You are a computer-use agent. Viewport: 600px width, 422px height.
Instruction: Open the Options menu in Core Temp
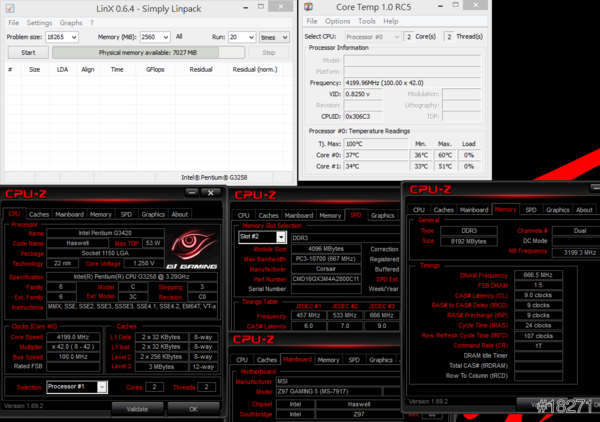338,20
